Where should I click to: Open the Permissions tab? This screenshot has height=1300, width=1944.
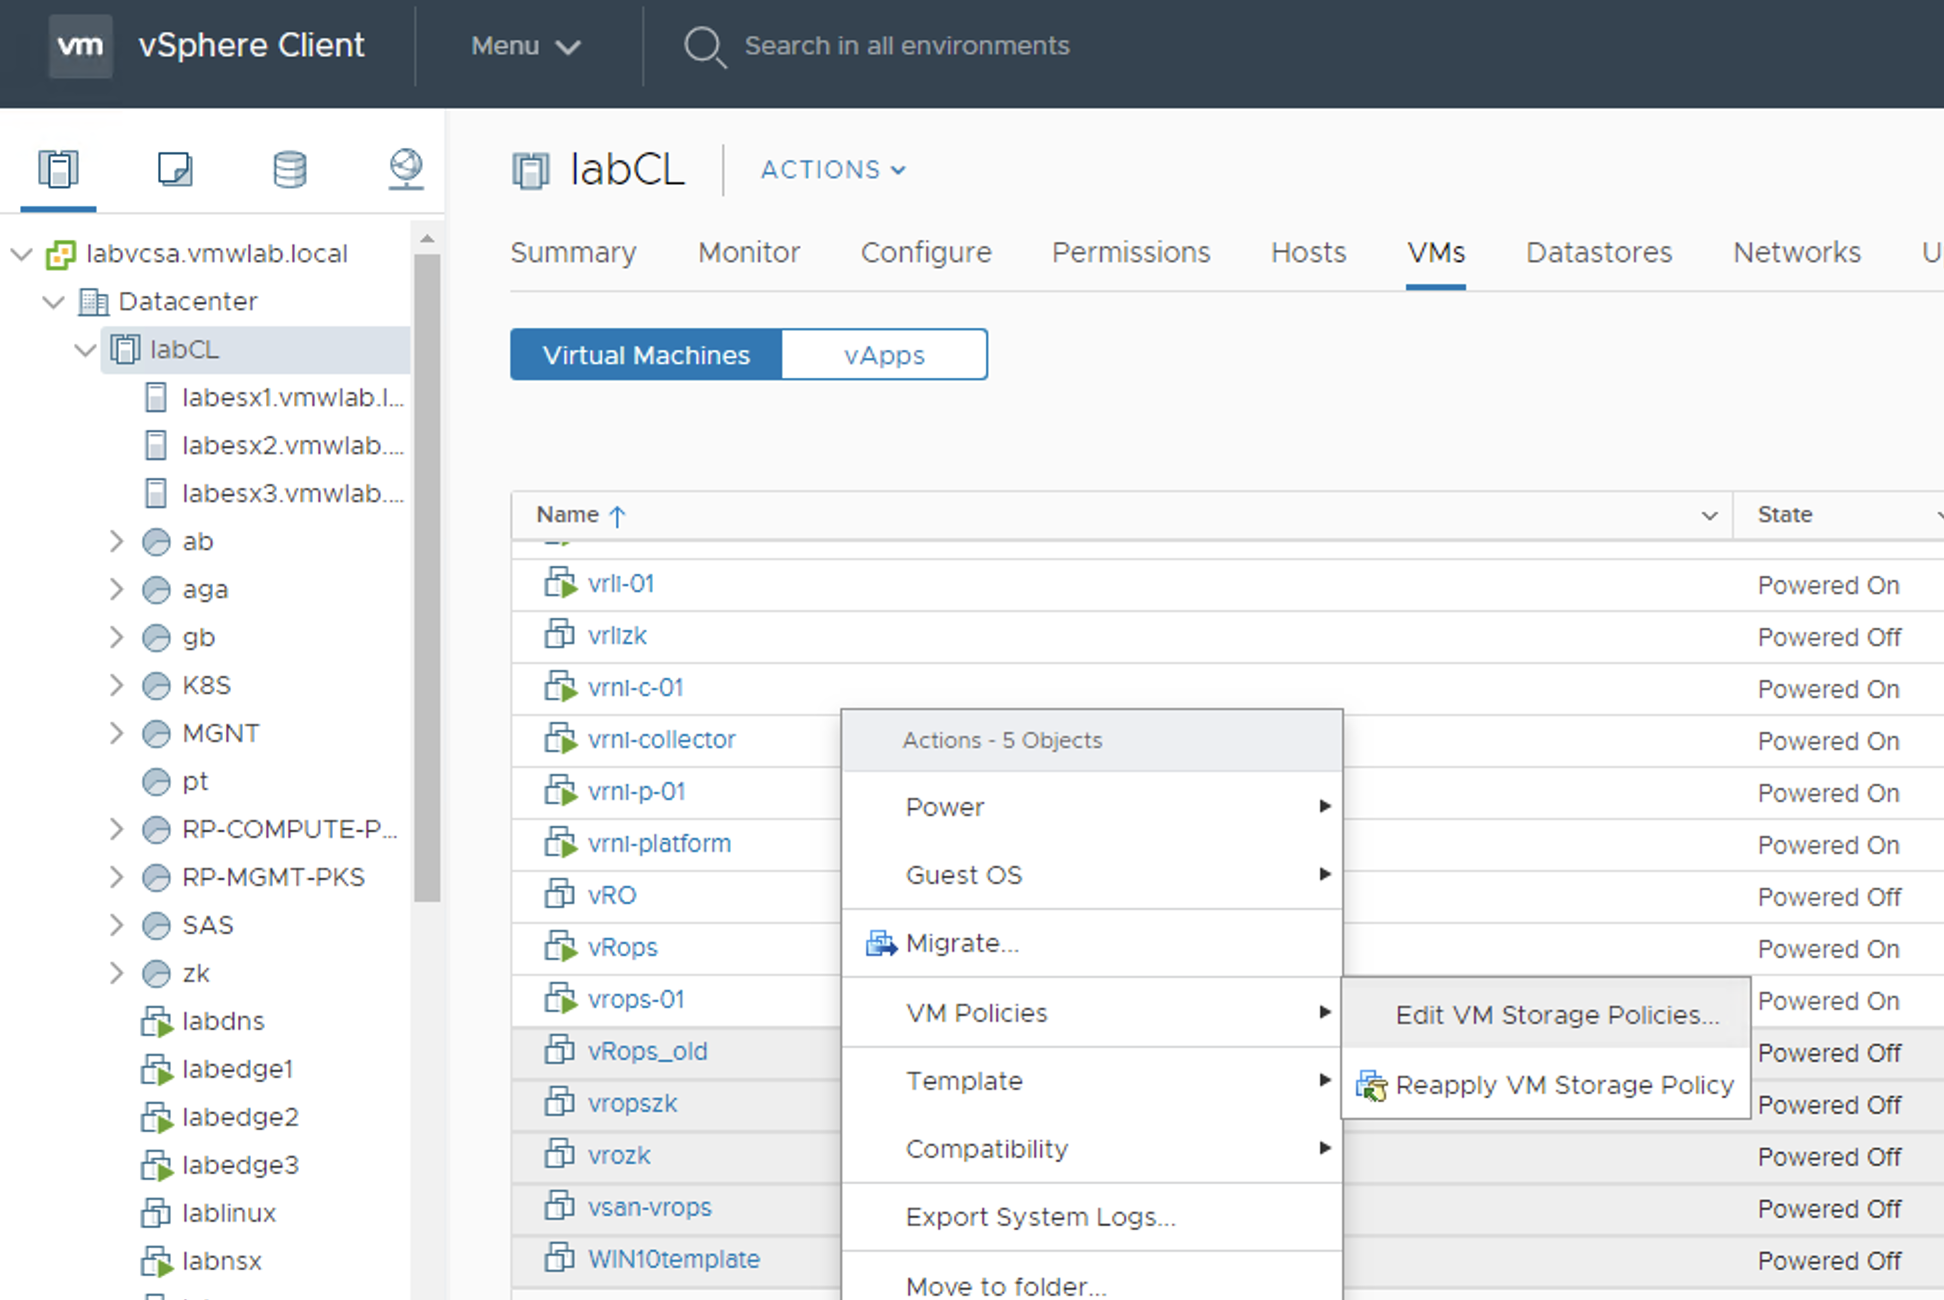(1131, 252)
